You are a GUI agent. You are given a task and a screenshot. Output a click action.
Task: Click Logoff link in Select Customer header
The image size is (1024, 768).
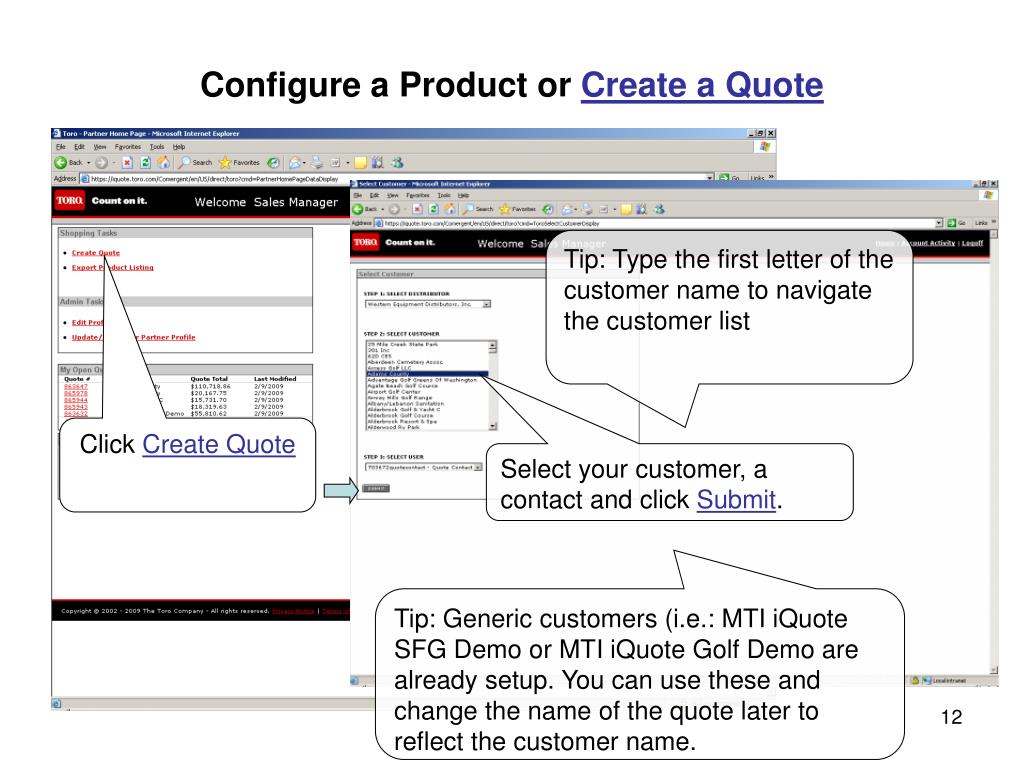click(972, 243)
